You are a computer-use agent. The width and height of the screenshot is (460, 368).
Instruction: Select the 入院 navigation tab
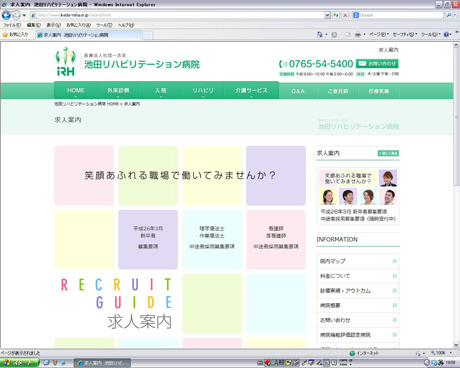pyautogui.click(x=160, y=90)
